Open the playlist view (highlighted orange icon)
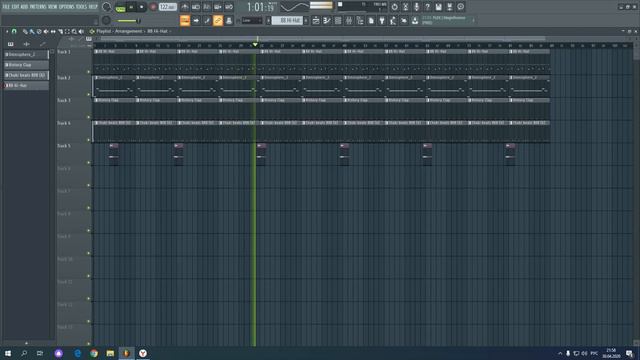Viewport: 640px width, 360px height. coord(185,20)
